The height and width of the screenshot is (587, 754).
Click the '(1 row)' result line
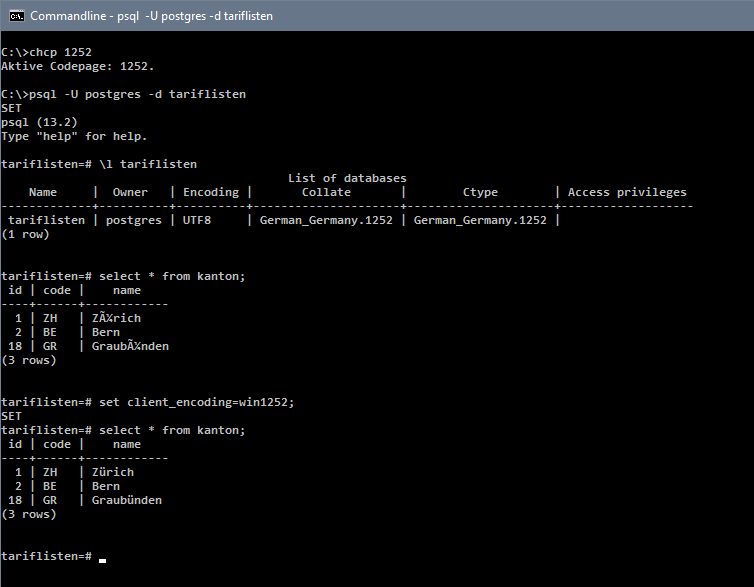point(25,234)
